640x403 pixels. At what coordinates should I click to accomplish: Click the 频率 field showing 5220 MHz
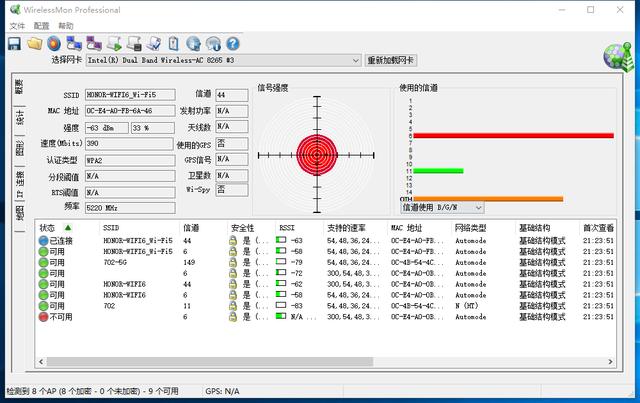(130, 208)
